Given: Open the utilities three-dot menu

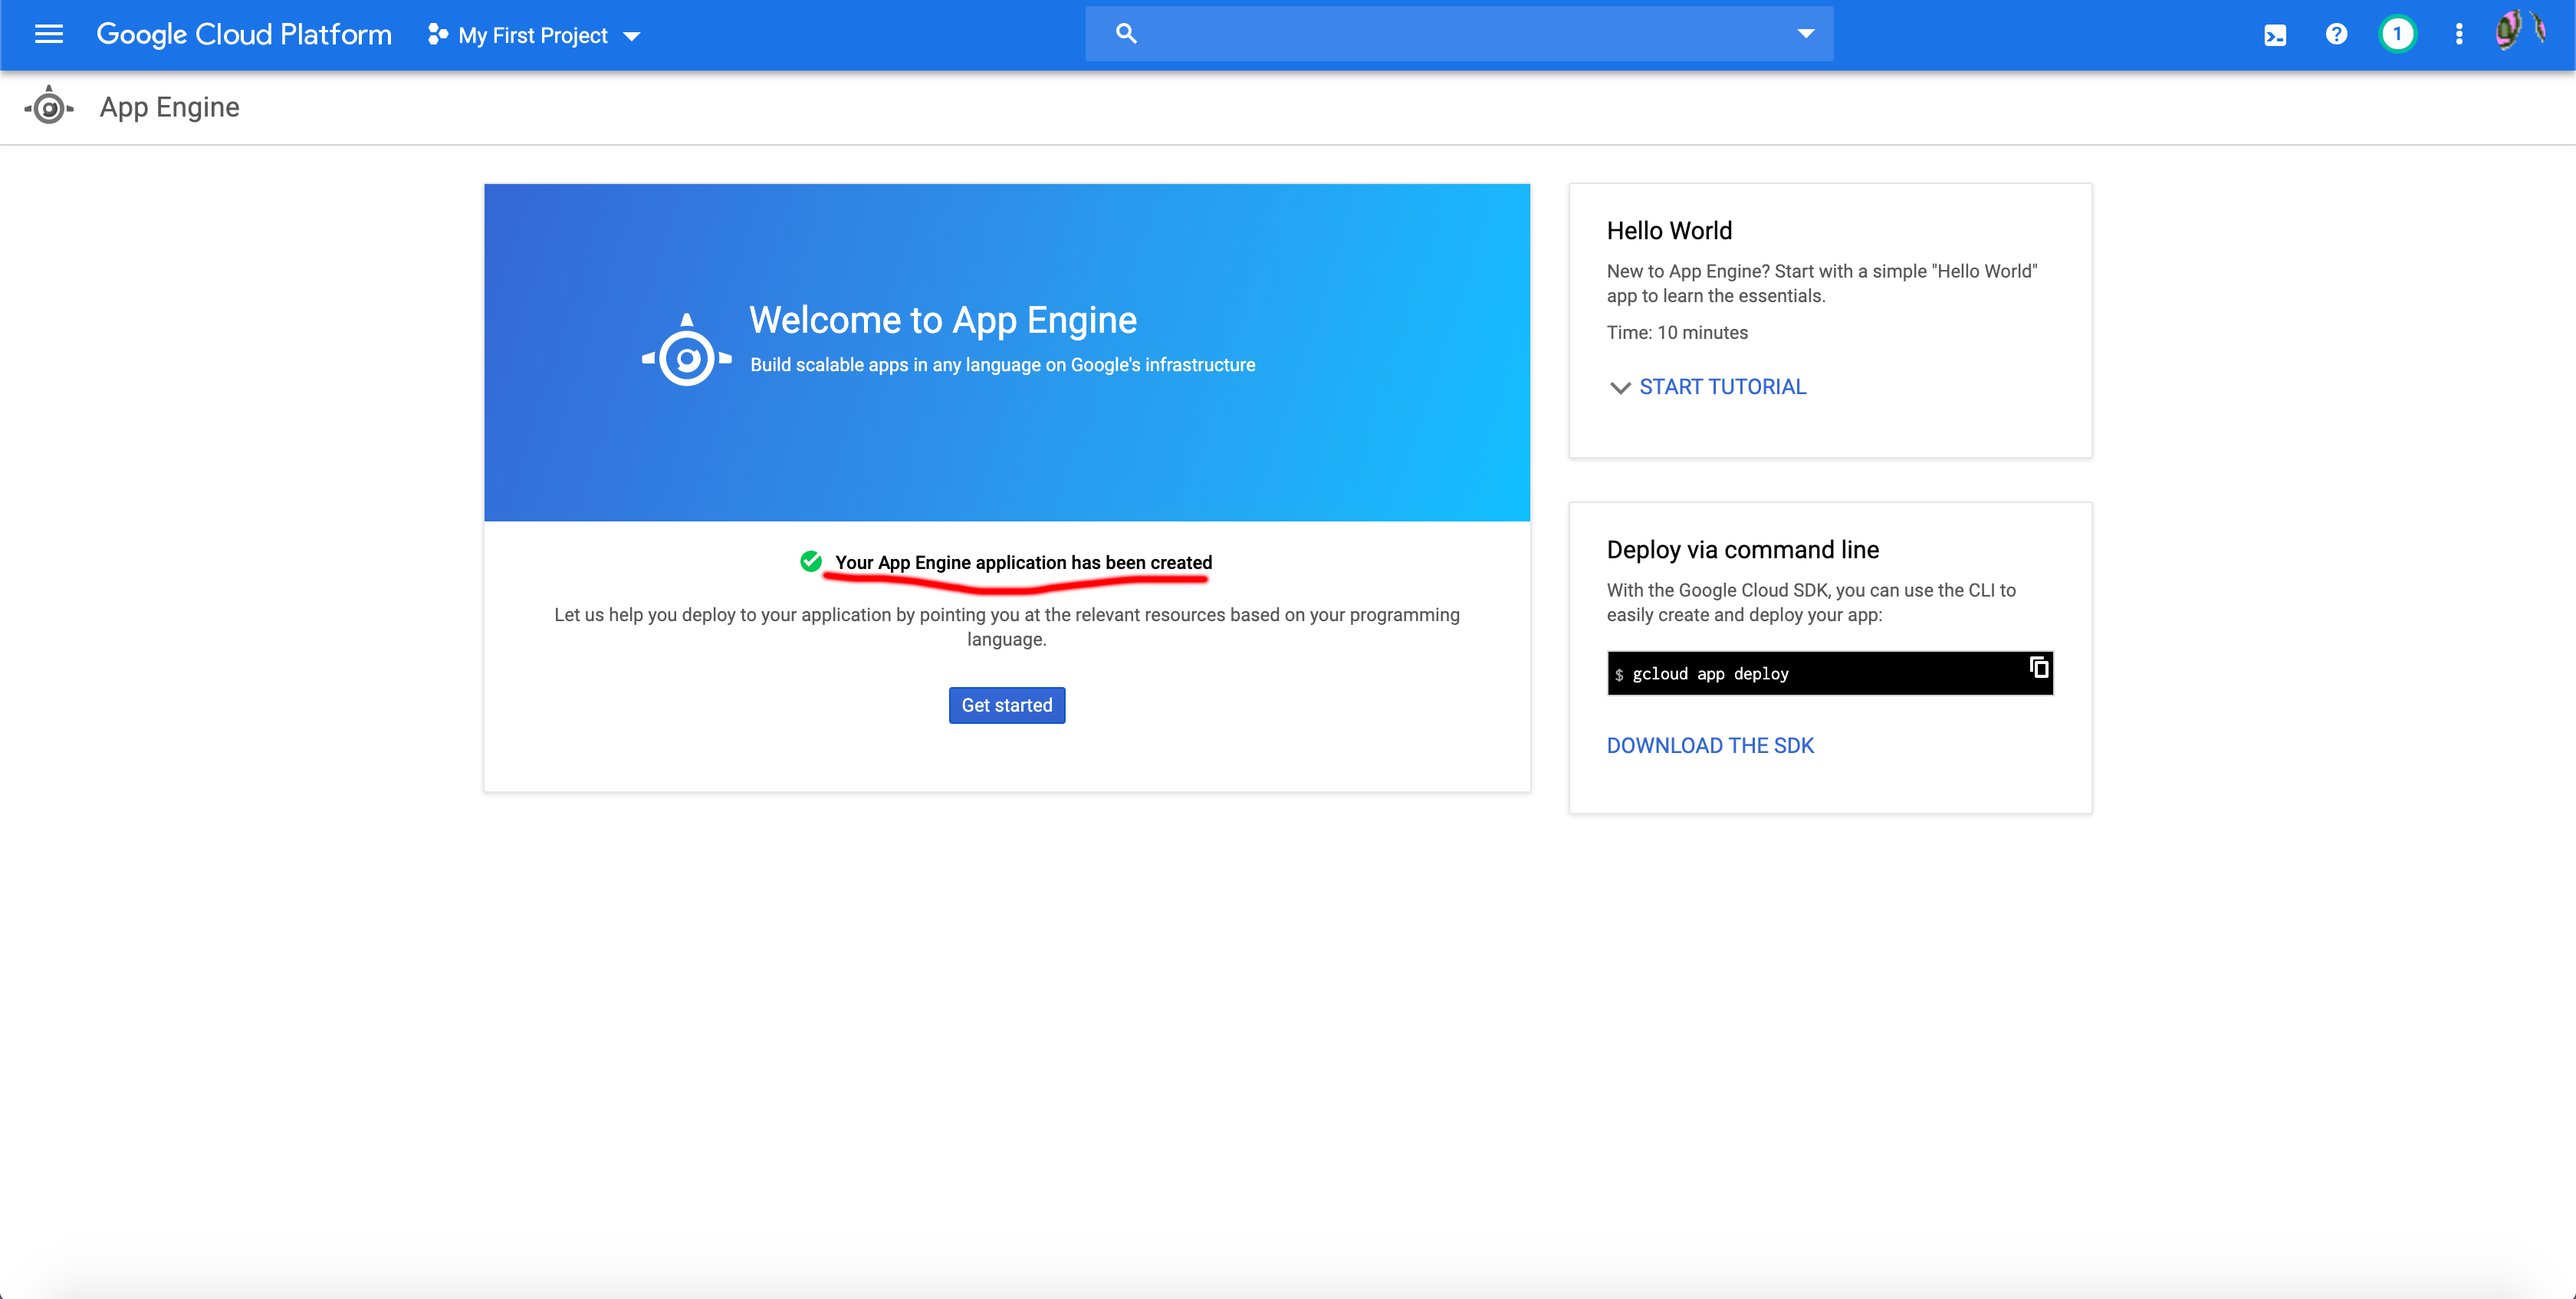Looking at the screenshot, I should pyautogui.click(x=2459, y=34).
